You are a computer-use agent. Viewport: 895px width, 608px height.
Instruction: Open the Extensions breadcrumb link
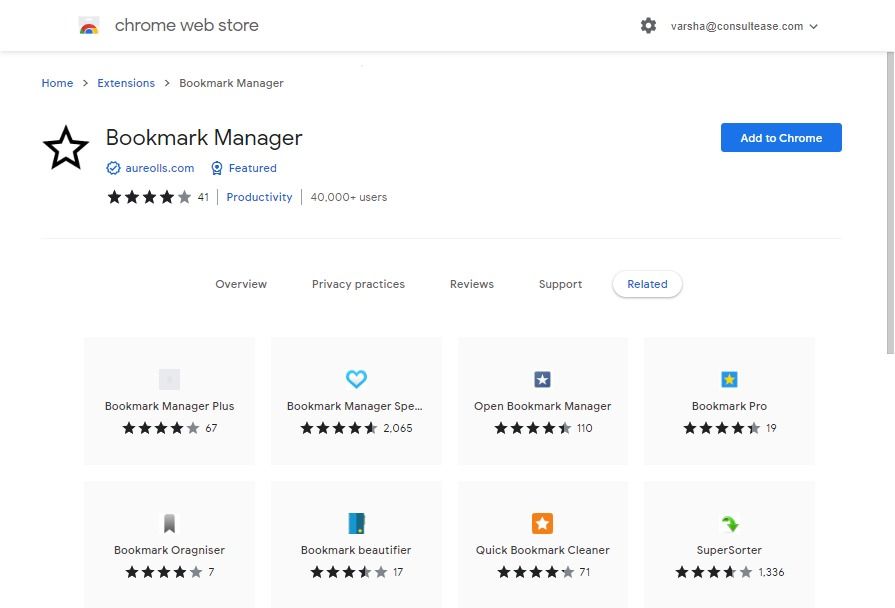126,83
